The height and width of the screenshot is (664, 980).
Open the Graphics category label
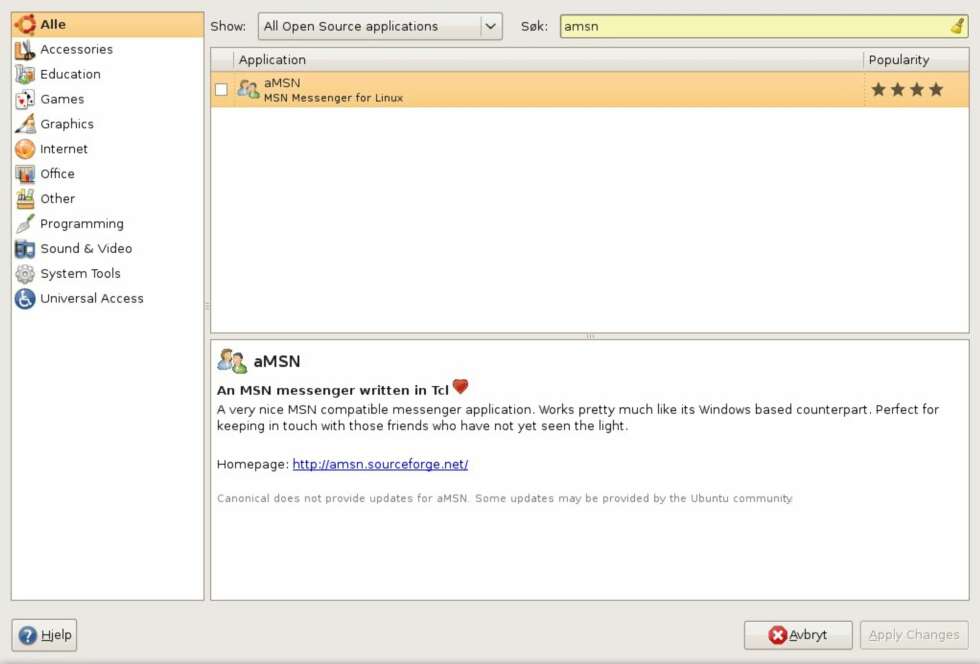pyautogui.click(x=68, y=124)
